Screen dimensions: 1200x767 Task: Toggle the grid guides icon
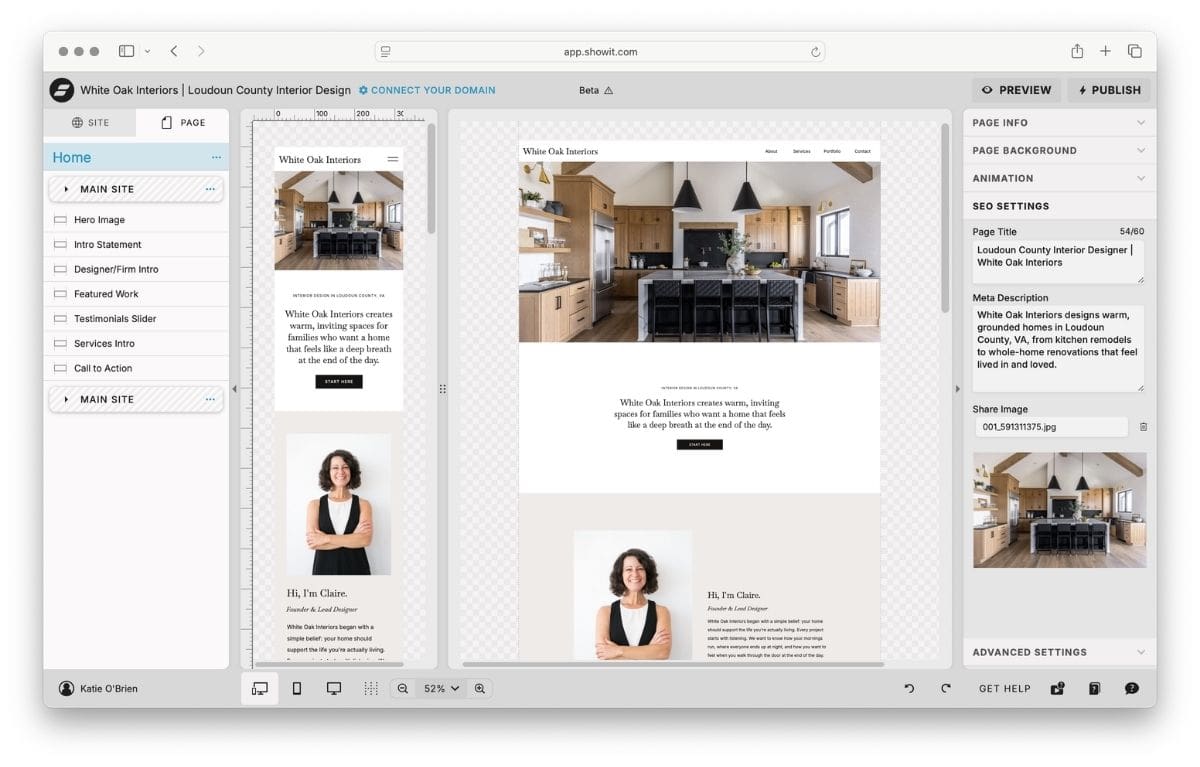click(371, 689)
